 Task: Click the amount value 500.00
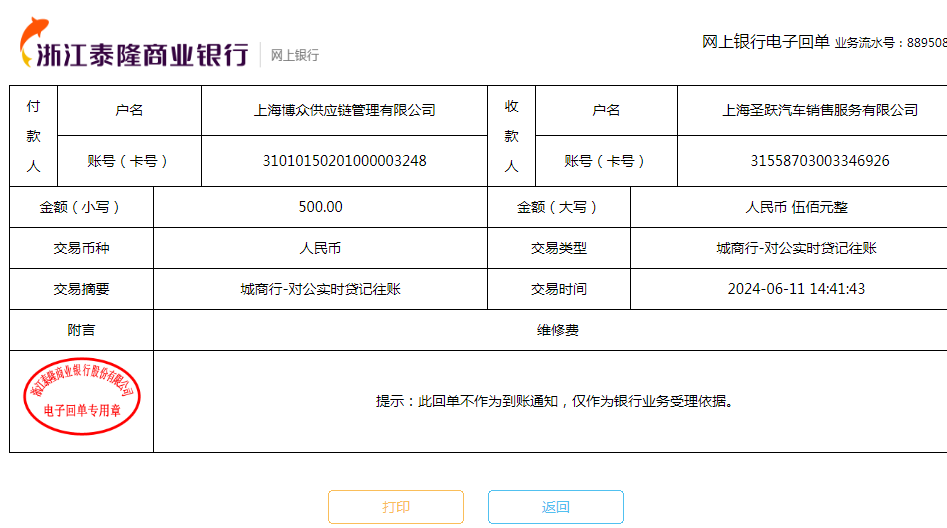320,207
